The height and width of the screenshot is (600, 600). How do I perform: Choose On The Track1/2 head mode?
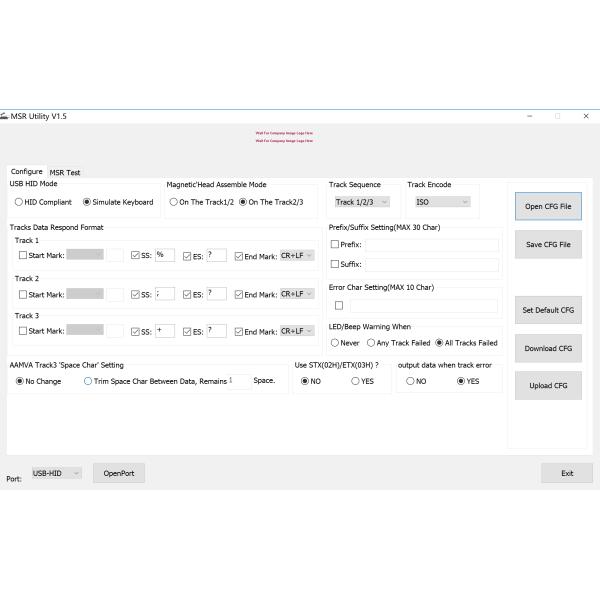[174, 202]
